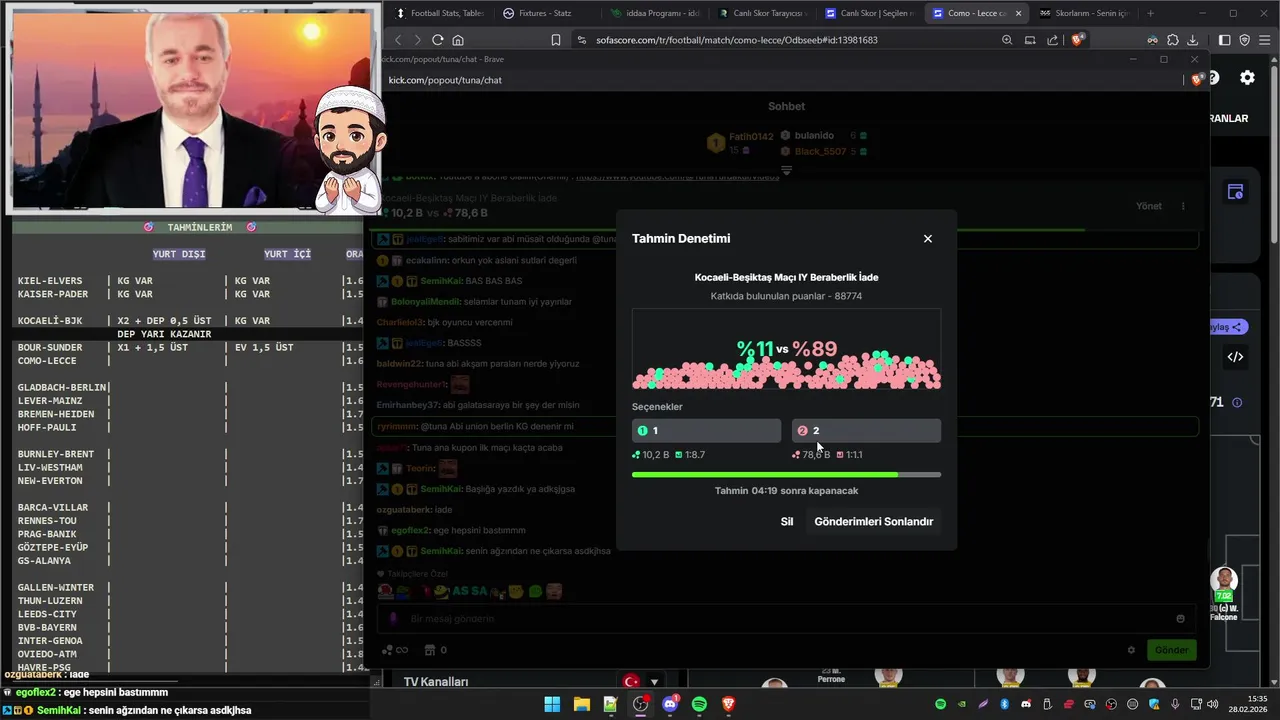This screenshot has height=720, width=1280.
Task: Close the Tahmin Denetimi dialog
Action: tap(927, 239)
